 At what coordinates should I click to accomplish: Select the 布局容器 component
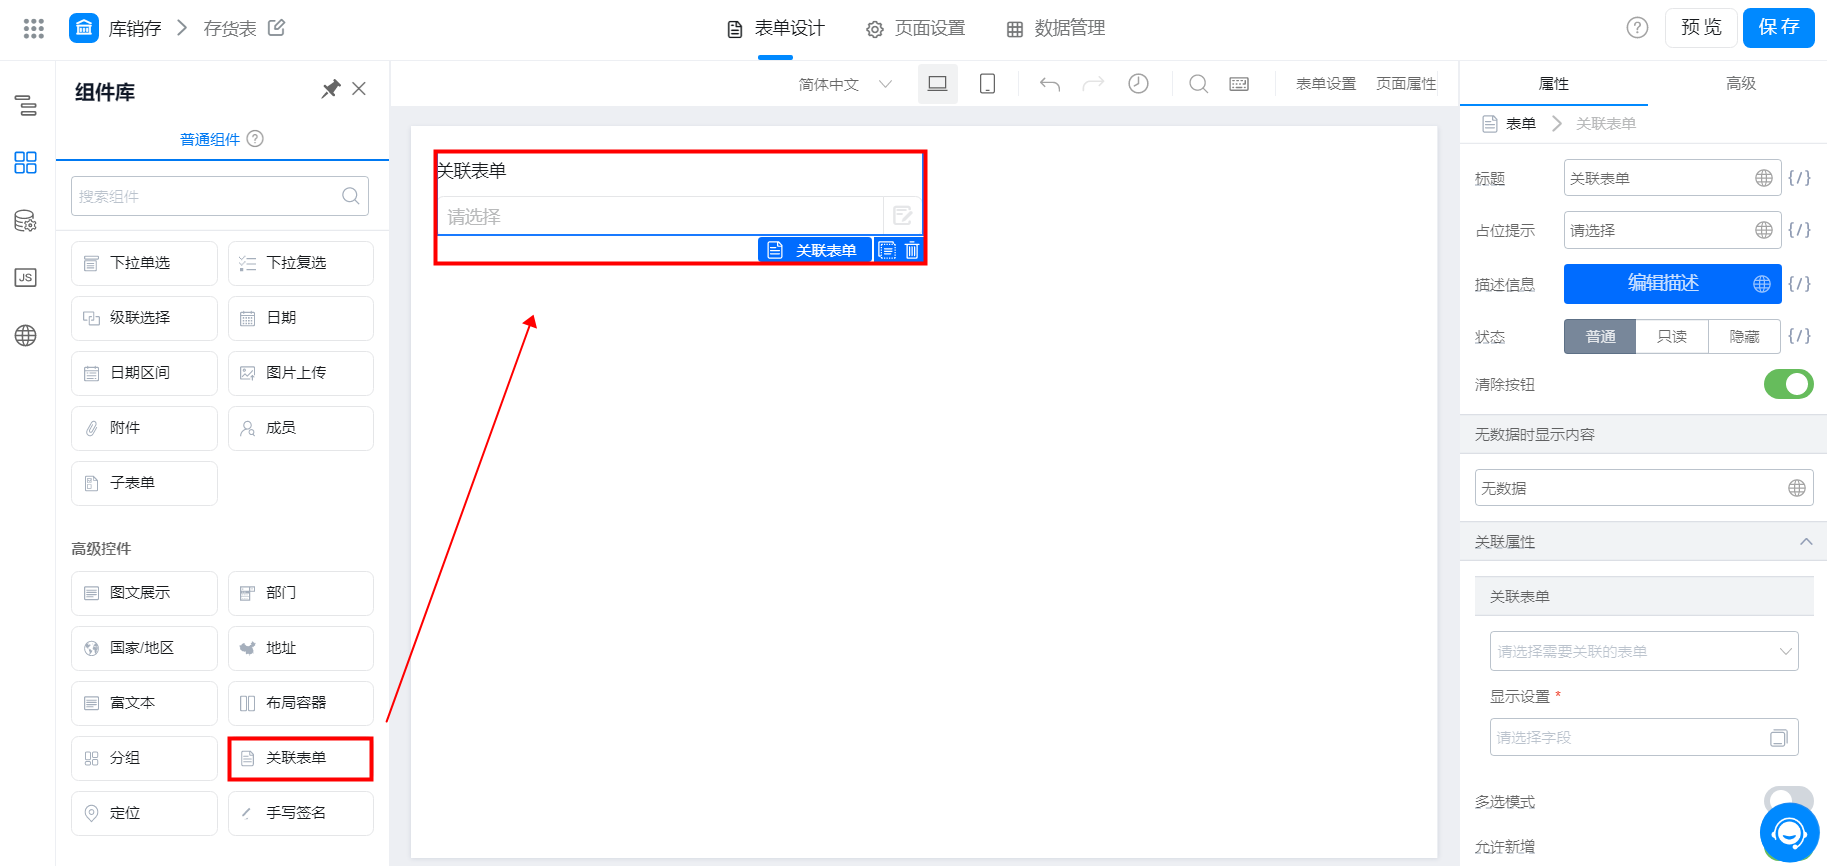pyautogui.click(x=301, y=703)
